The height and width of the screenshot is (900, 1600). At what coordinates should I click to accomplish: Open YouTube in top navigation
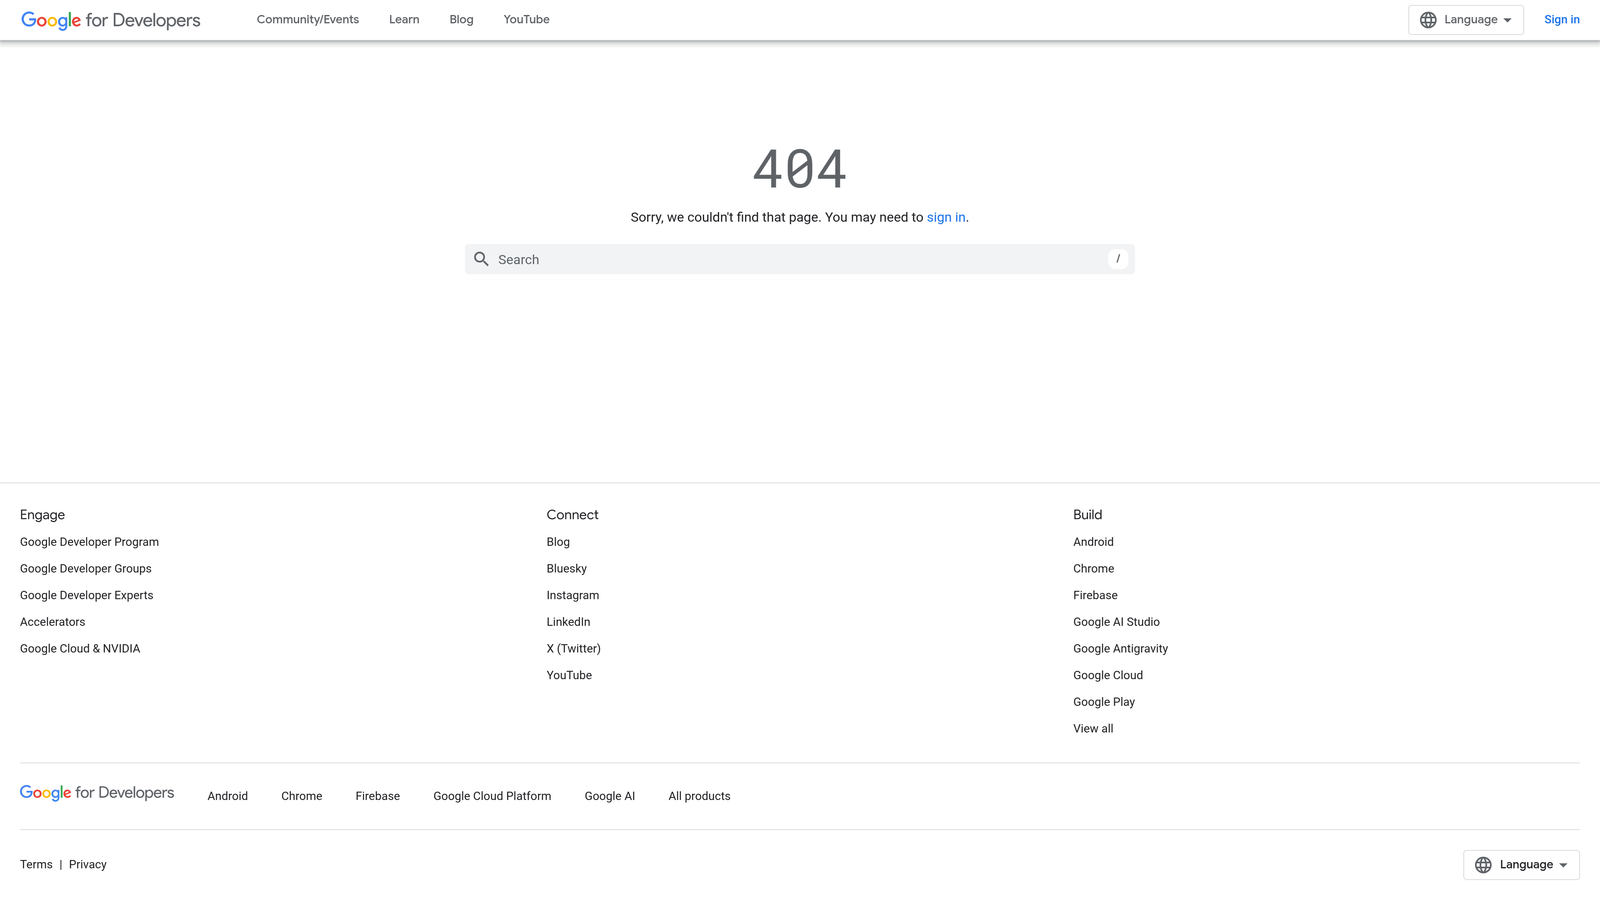tap(527, 20)
